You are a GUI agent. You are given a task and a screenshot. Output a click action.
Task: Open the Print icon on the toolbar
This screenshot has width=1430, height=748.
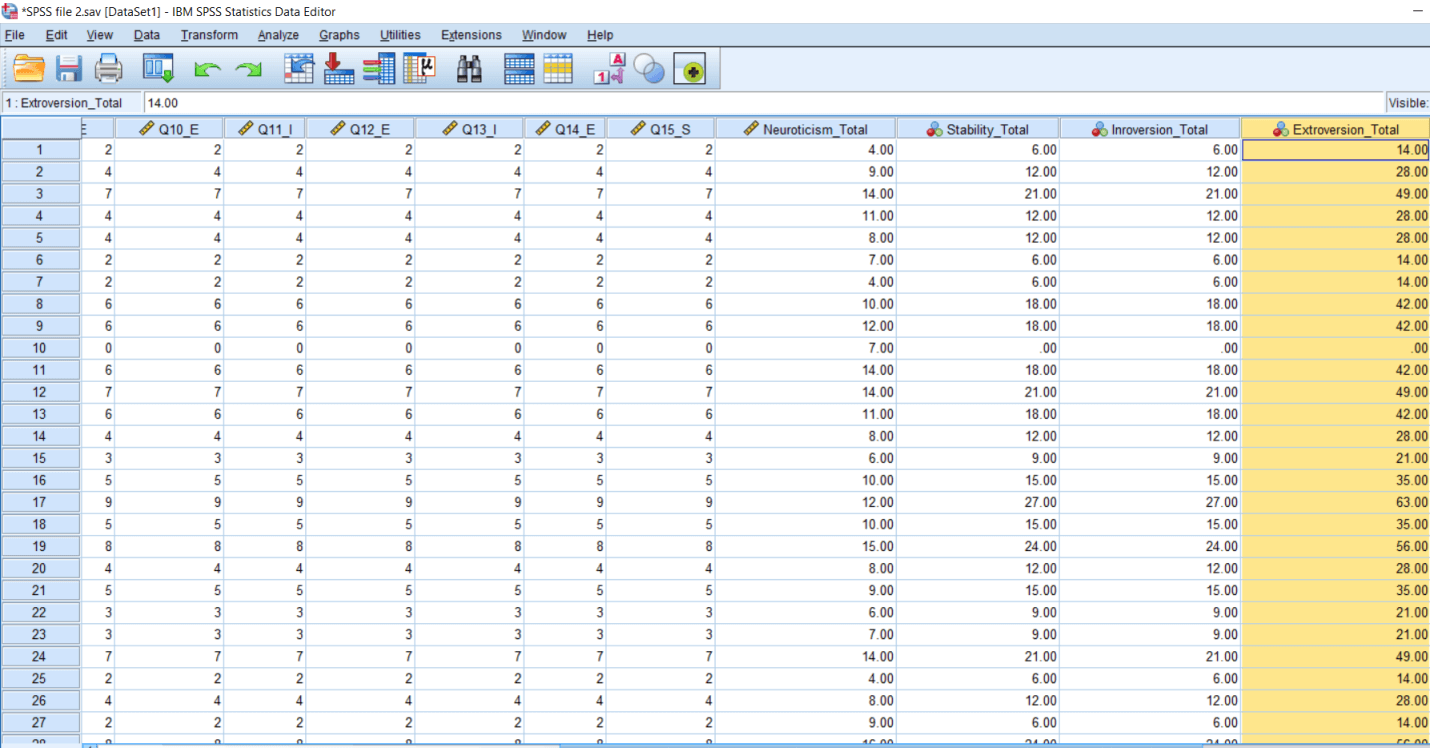coord(108,68)
